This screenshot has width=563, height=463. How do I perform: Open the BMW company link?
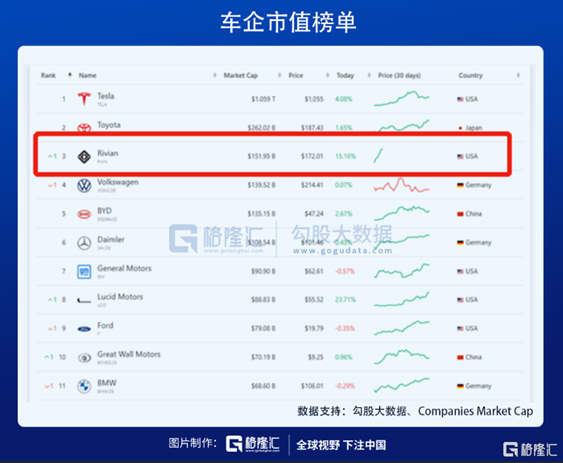[107, 383]
